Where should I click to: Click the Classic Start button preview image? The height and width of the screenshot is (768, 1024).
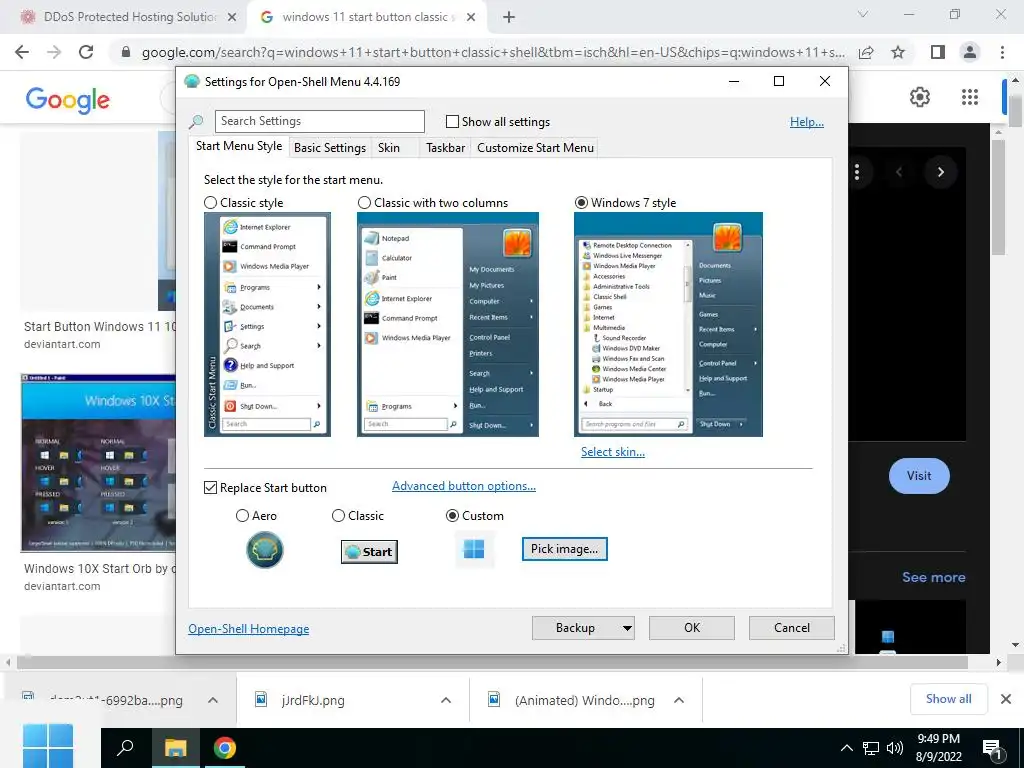(369, 552)
